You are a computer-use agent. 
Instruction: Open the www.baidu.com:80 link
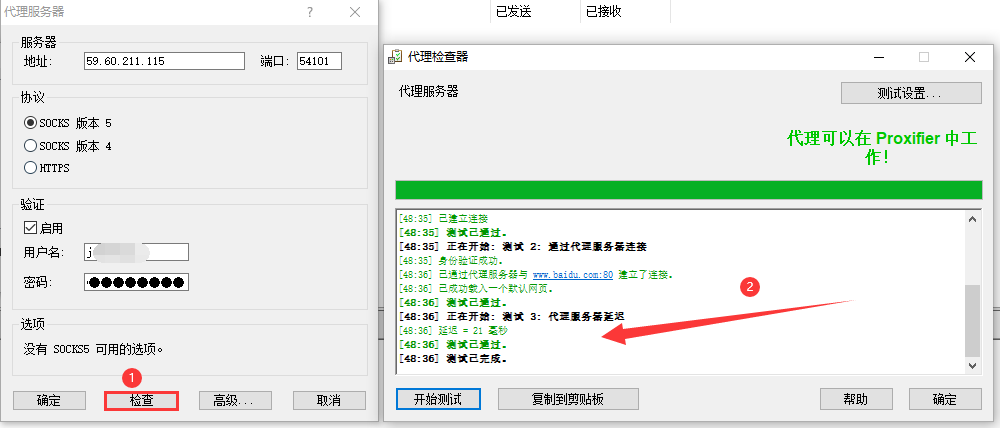(x=573, y=275)
